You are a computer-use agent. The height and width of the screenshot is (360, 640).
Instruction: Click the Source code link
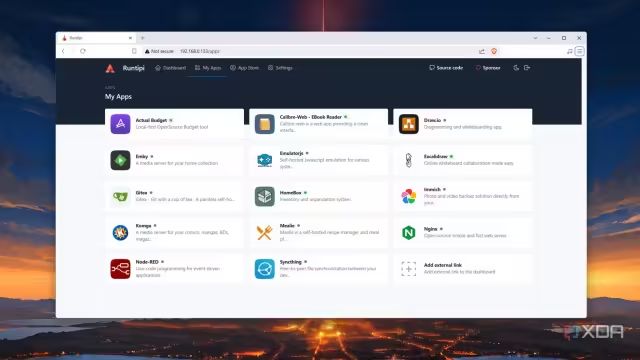click(446, 68)
